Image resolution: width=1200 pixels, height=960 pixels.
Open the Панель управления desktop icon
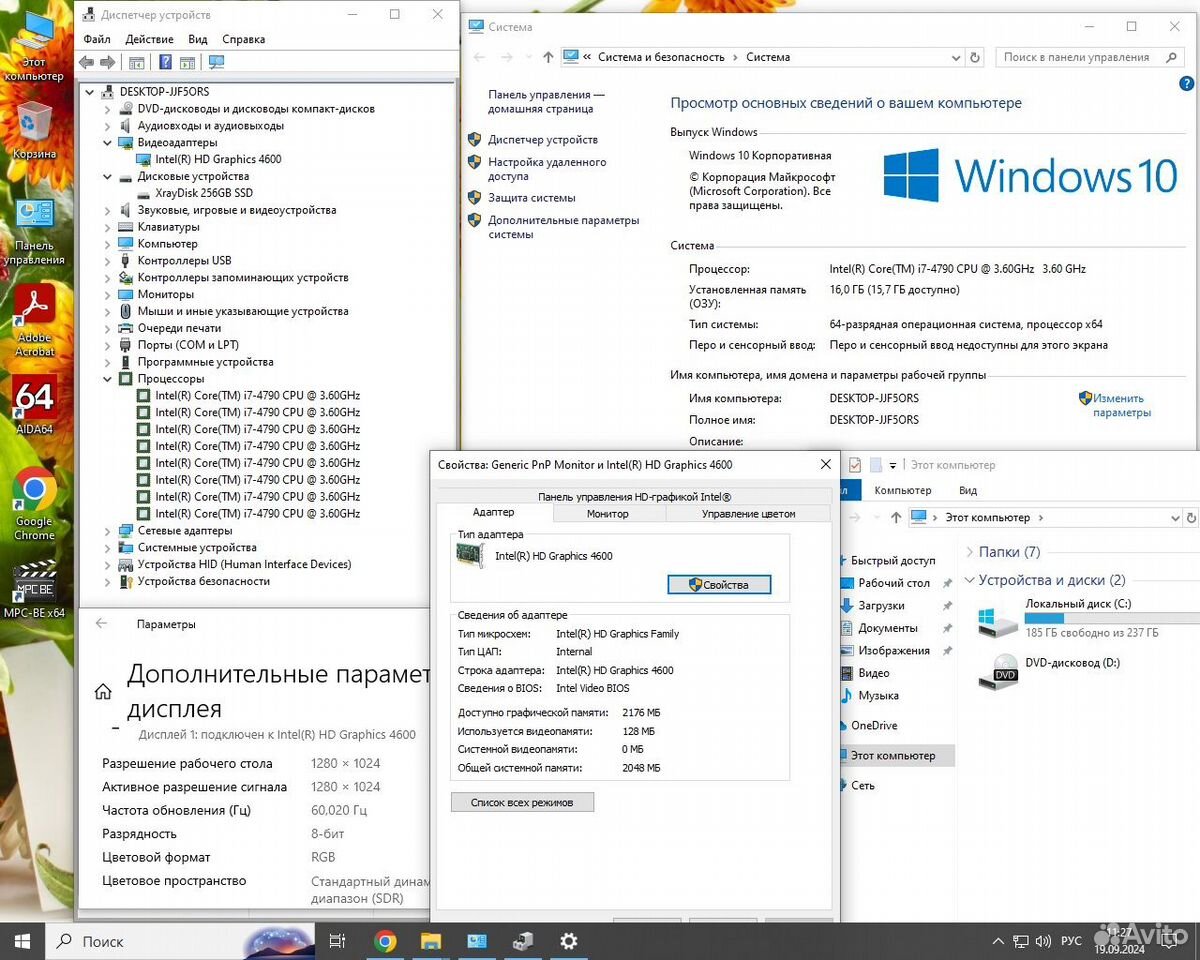tap(35, 232)
